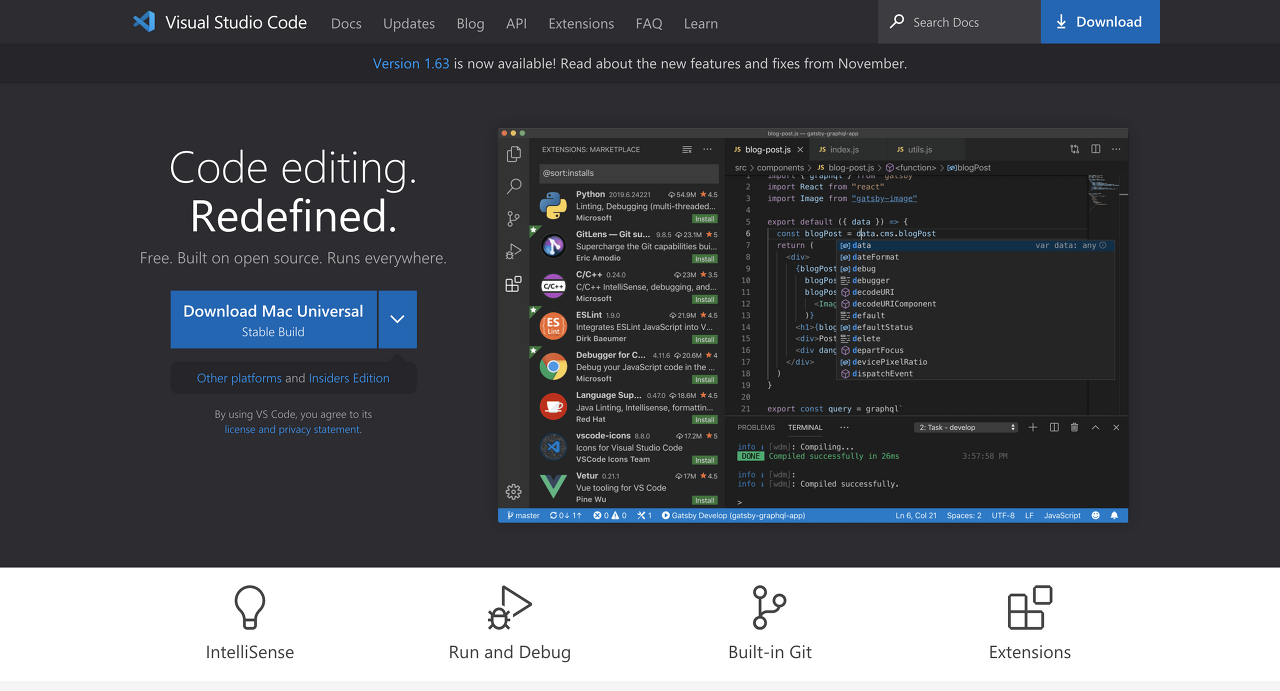This screenshot has height=691, width=1280.
Task: Click Install button for the Vetur extension
Action: 705,500
